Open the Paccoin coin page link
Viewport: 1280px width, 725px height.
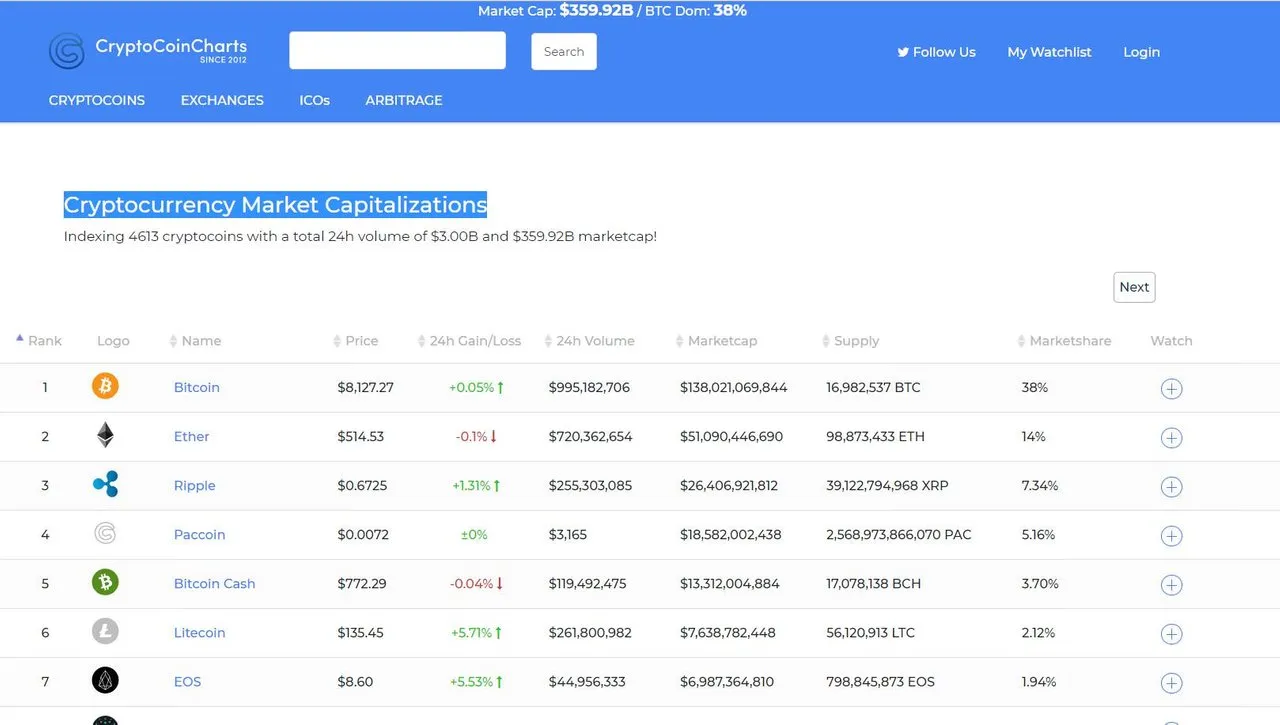[x=200, y=534]
